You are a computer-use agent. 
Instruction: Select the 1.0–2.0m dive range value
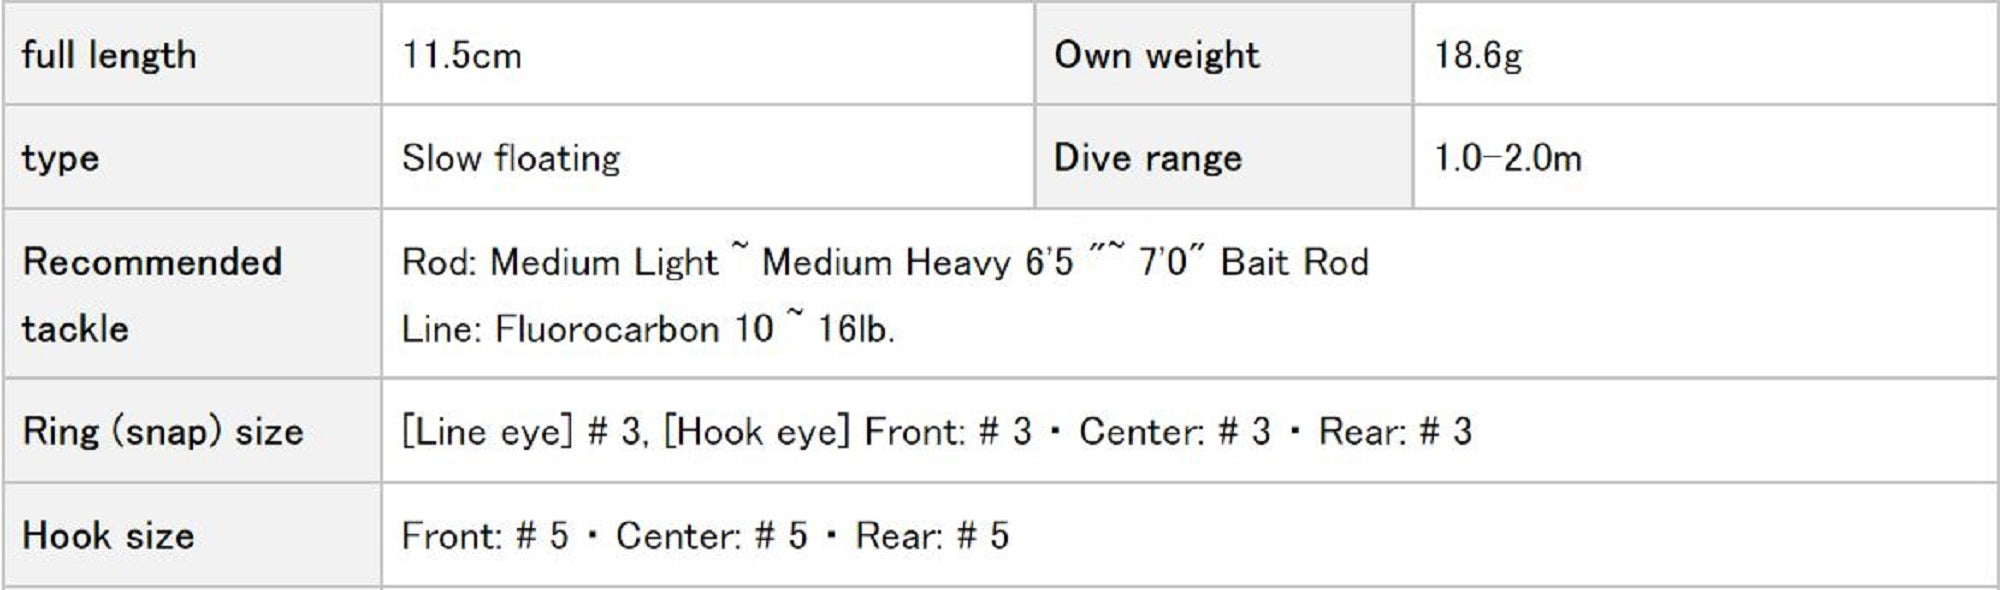tap(1507, 158)
